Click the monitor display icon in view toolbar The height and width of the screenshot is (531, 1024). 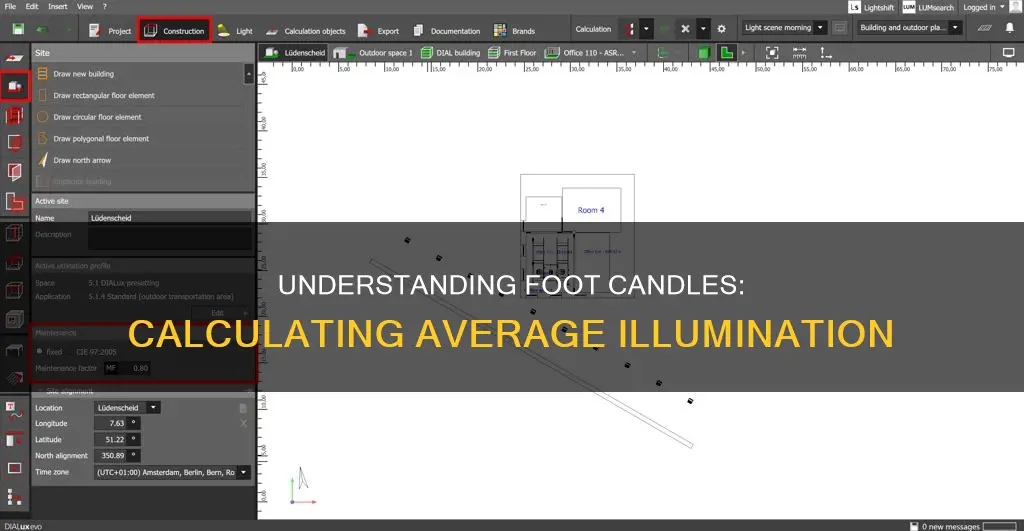[1008, 53]
